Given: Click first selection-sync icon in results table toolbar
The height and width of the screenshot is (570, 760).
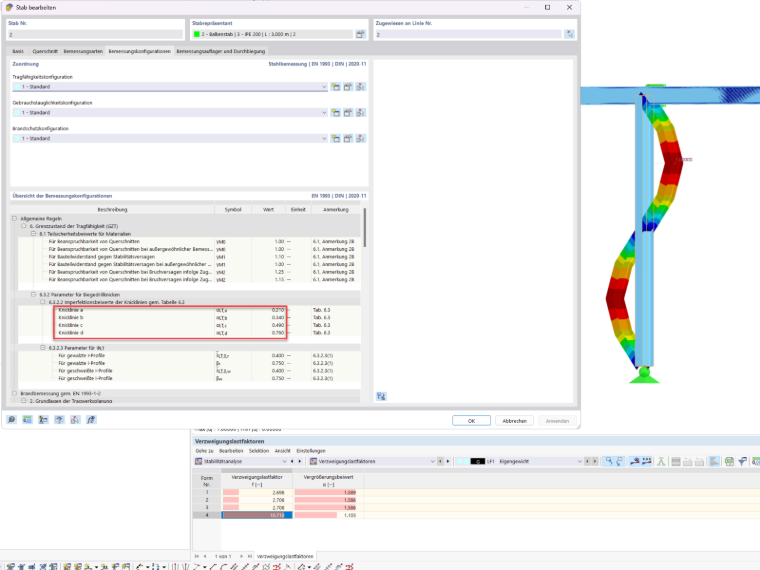Looking at the screenshot, I should click(609, 461).
